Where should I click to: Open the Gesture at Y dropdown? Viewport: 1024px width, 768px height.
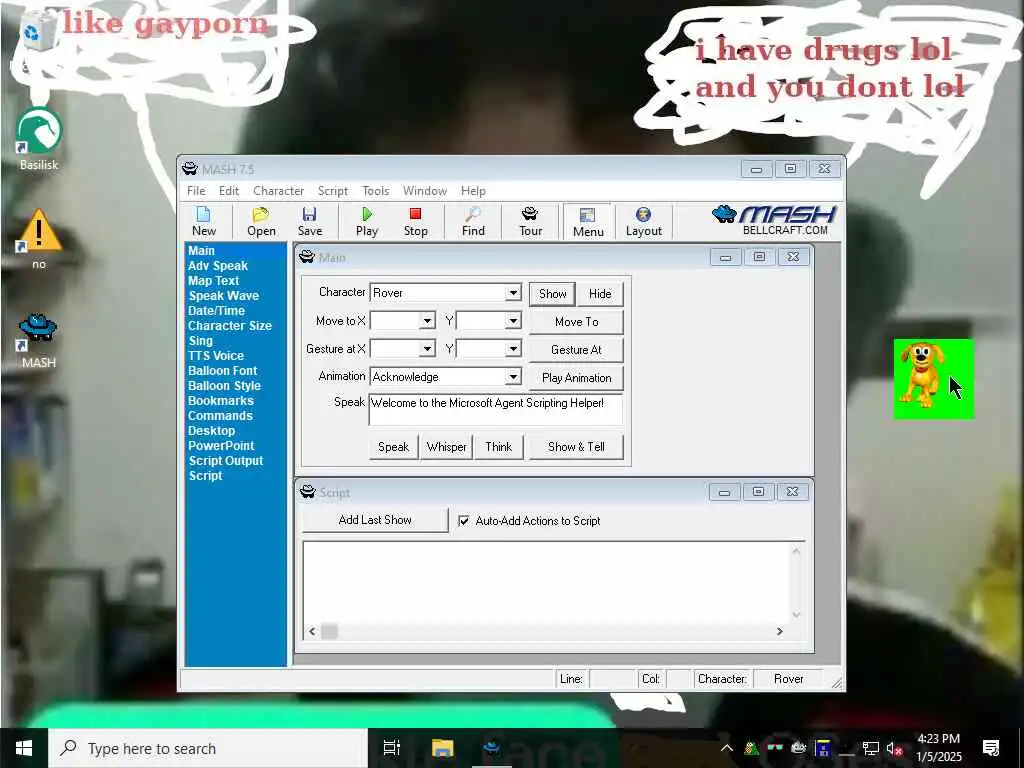tap(513, 349)
